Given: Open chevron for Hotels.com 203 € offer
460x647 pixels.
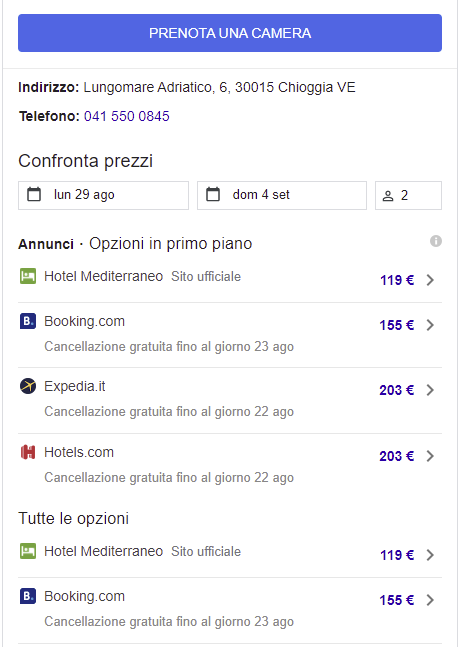Looking at the screenshot, I should tap(430, 456).
